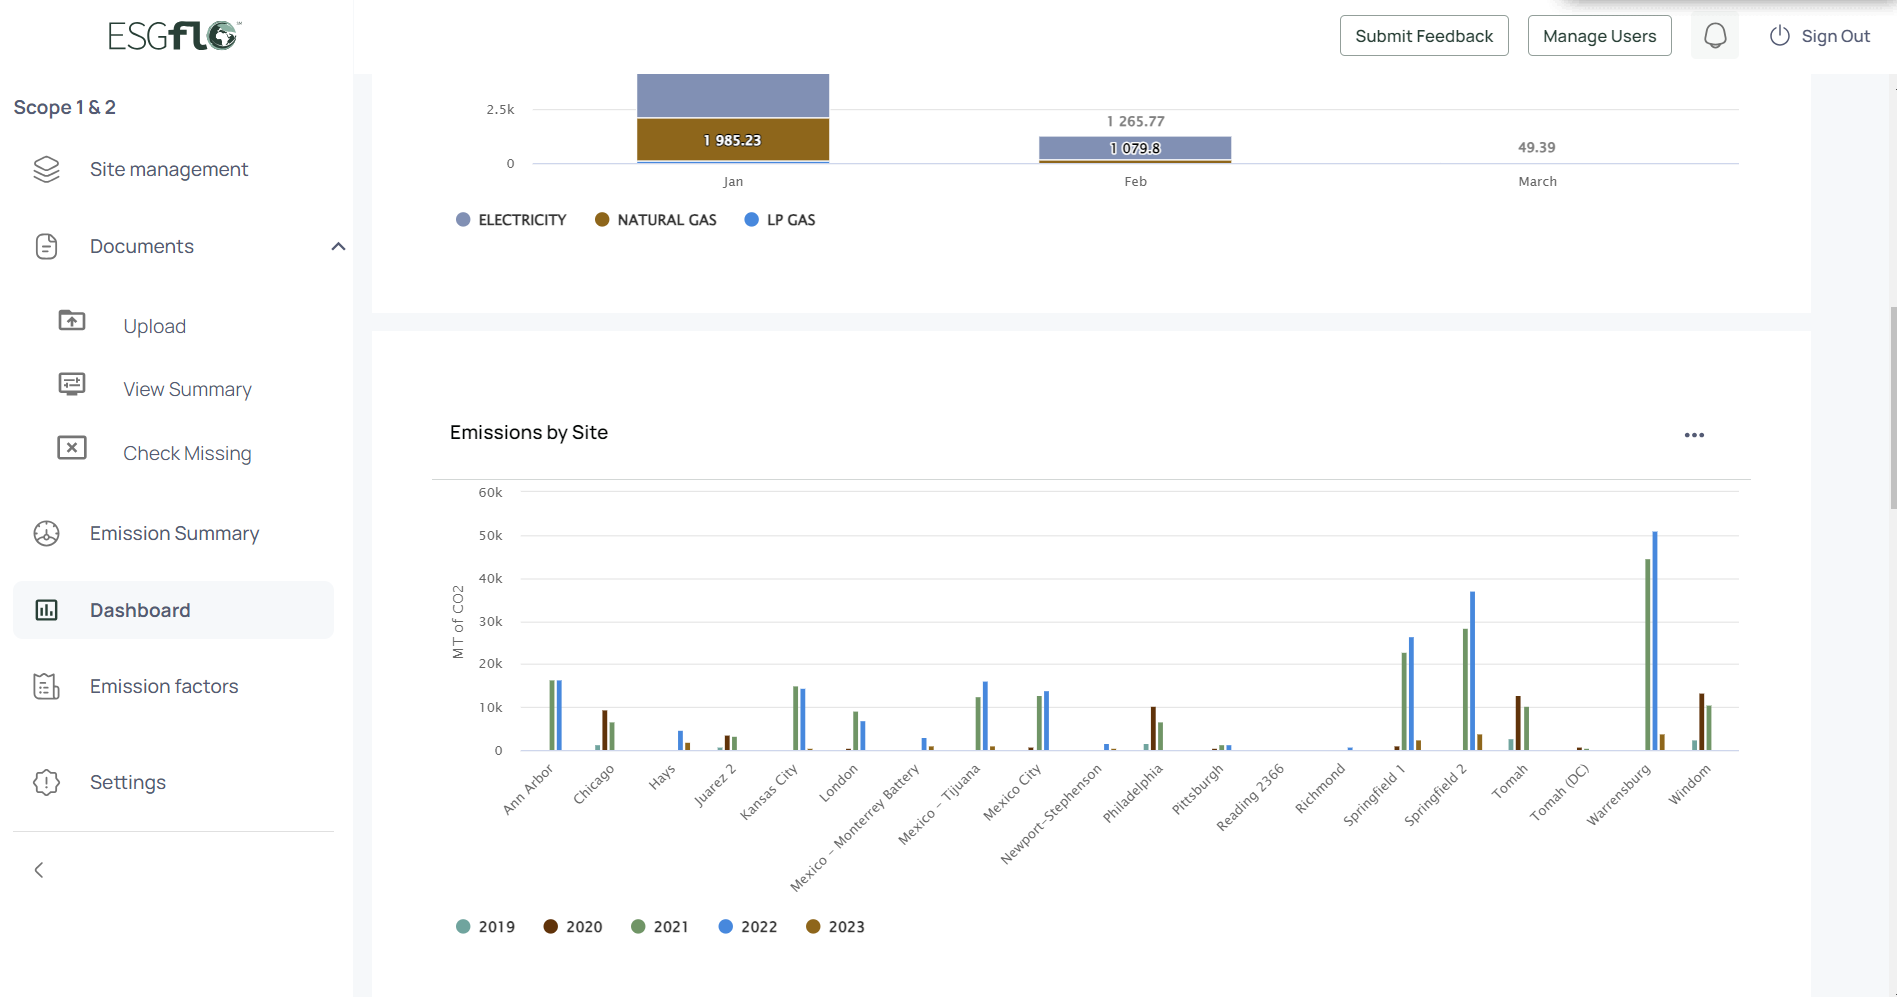Click the Upload document icon

pyautogui.click(x=71, y=320)
